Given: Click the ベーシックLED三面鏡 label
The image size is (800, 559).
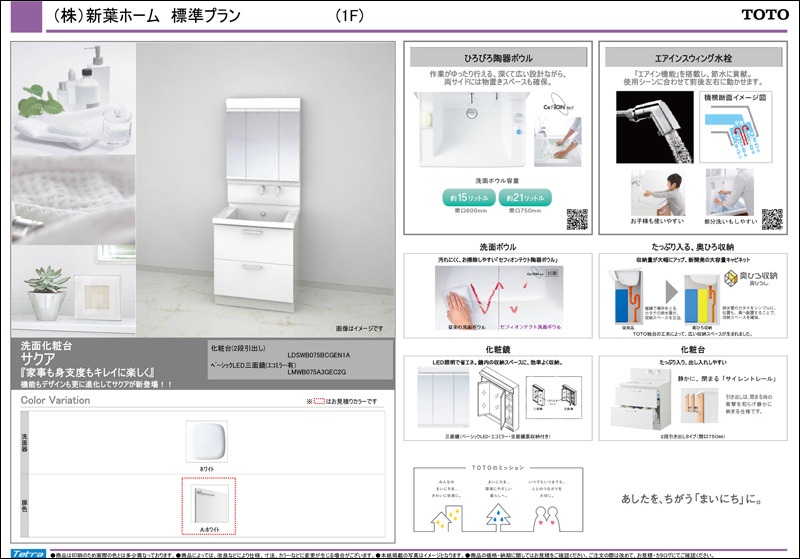Looking at the screenshot, I should click(x=253, y=365).
